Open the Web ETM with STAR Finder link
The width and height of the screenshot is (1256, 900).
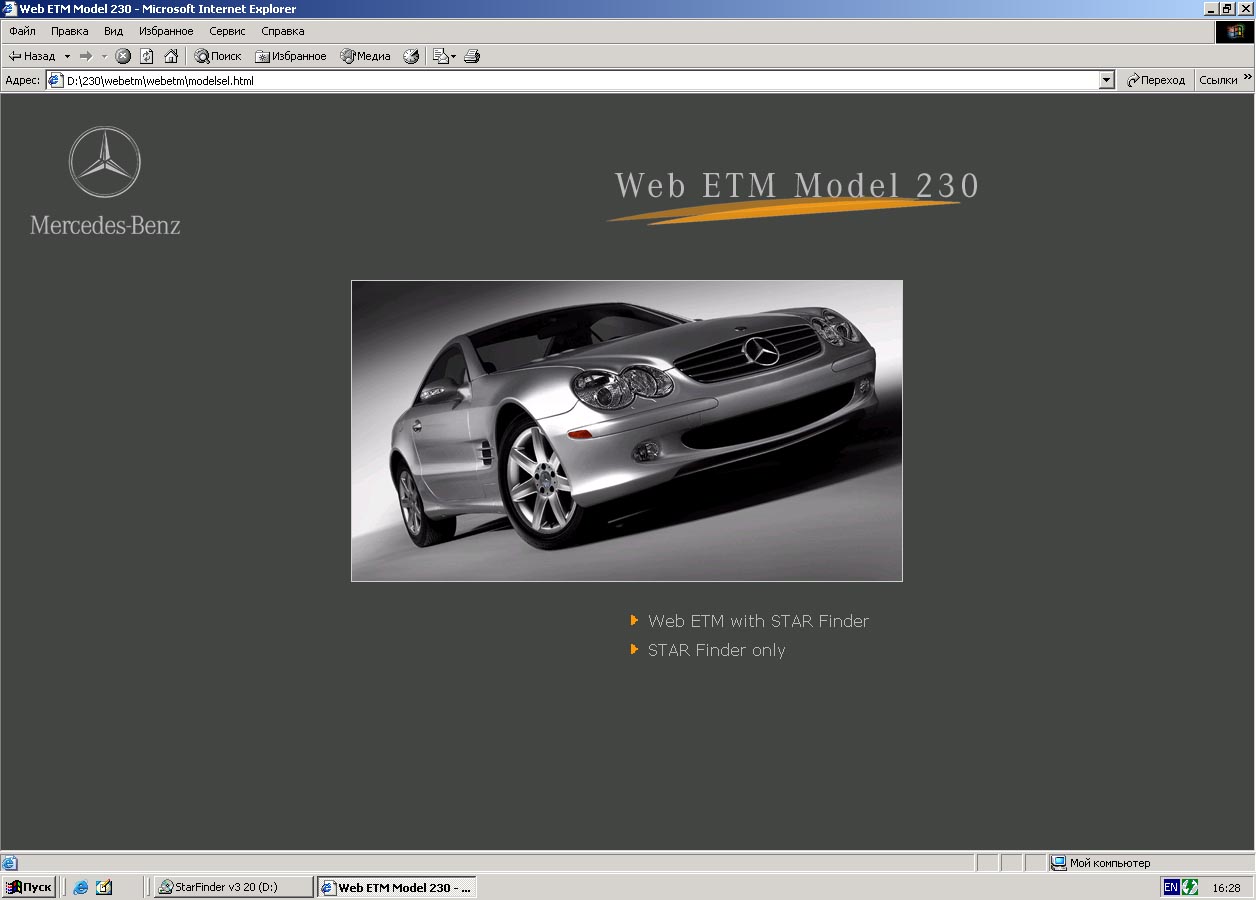click(758, 621)
